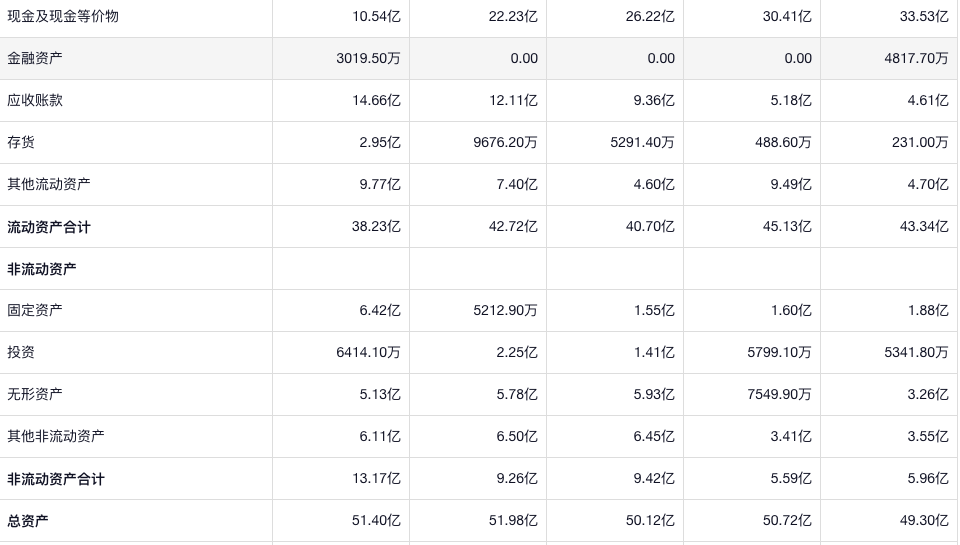Select the 固定资产 row label
This screenshot has width=960, height=545.
pyautogui.click(x=35, y=310)
